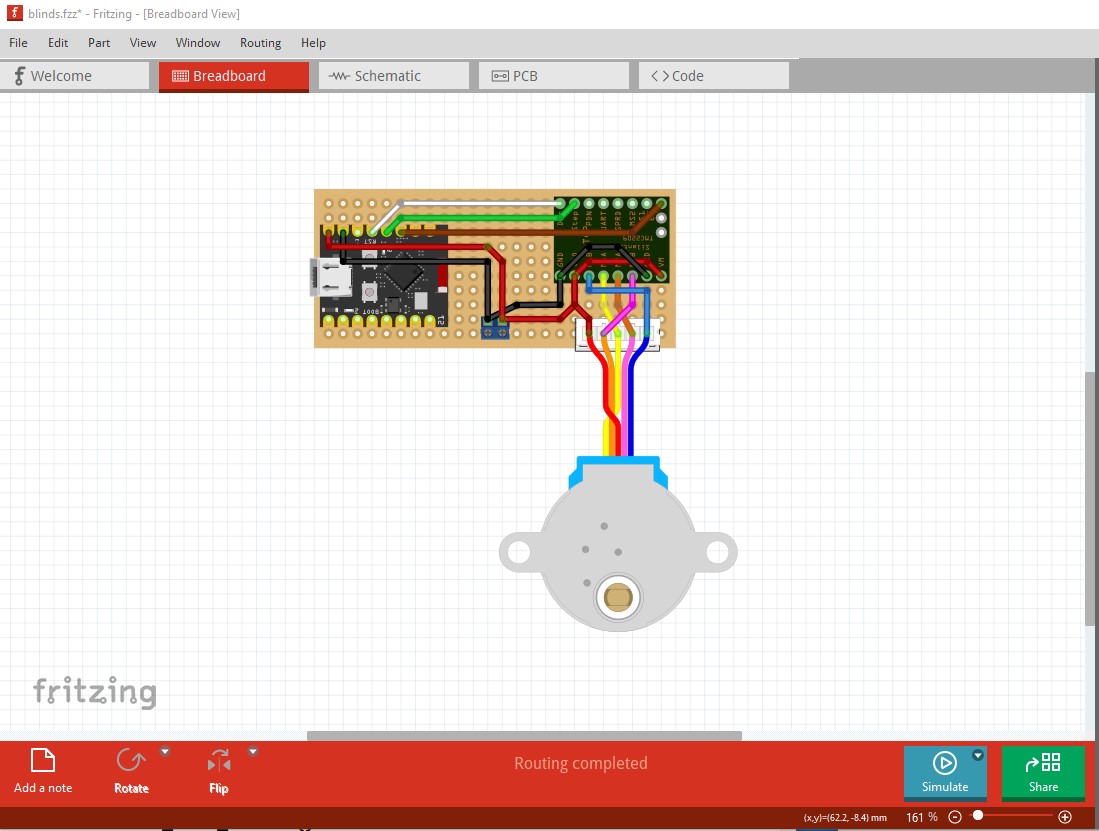Click the Add a note icon
This screenshot has height=831, width=1099.
tap(43, 761)
